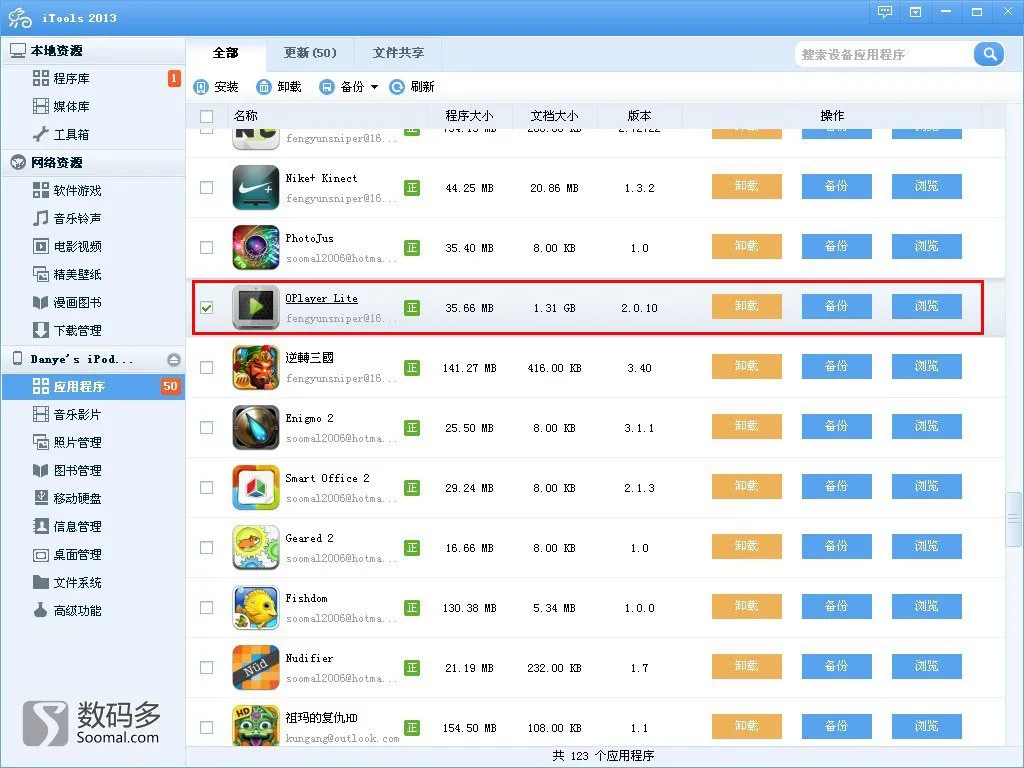
Task: Click the search magnifier button
Action: click(989, 54)
